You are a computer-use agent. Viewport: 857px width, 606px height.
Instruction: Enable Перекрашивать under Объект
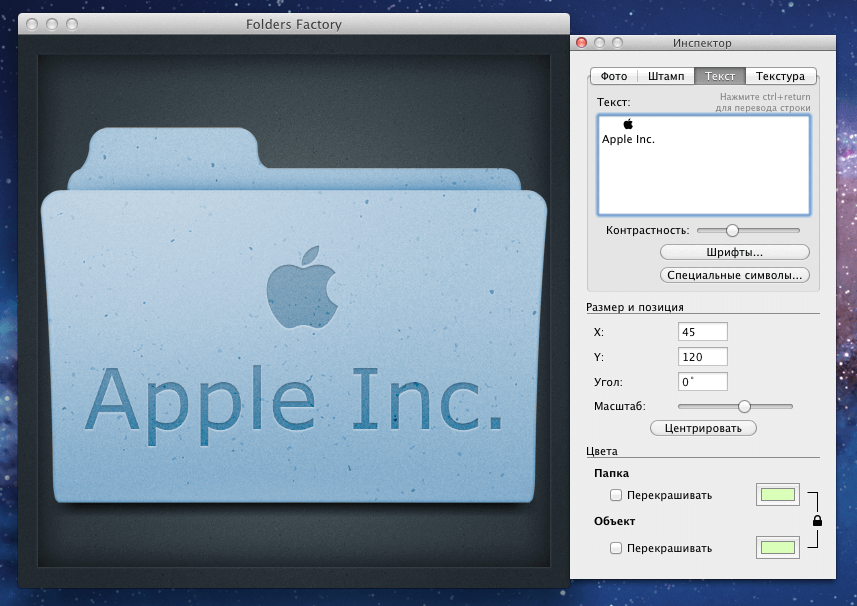pyautogui.click(x=615, y=547)
